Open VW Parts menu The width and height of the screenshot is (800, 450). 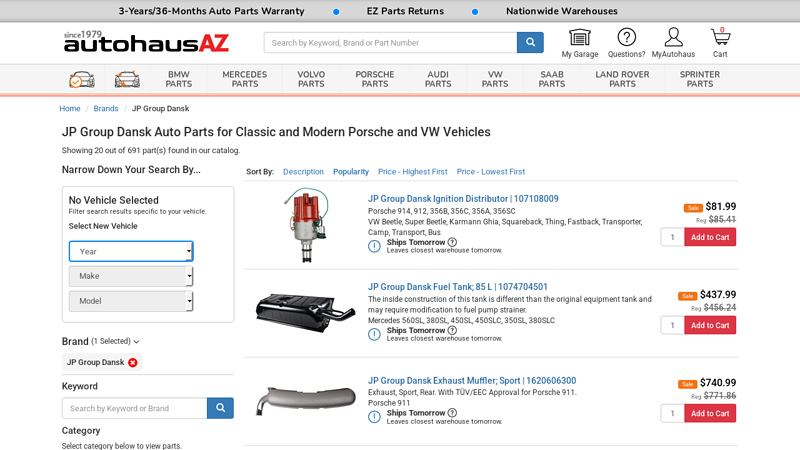click(x=495, y=79)
